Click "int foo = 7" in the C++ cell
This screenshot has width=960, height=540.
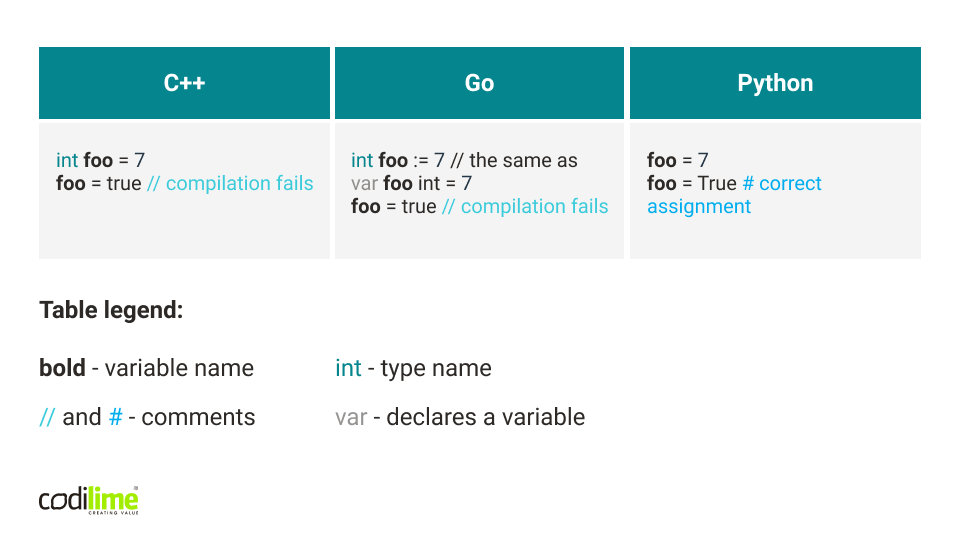[x=101, y=160]
